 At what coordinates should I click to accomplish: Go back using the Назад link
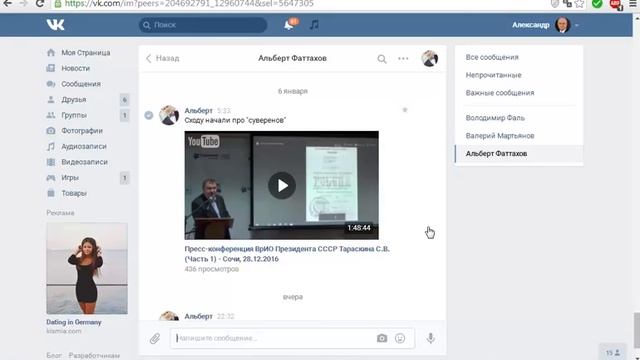click(162, 58)
